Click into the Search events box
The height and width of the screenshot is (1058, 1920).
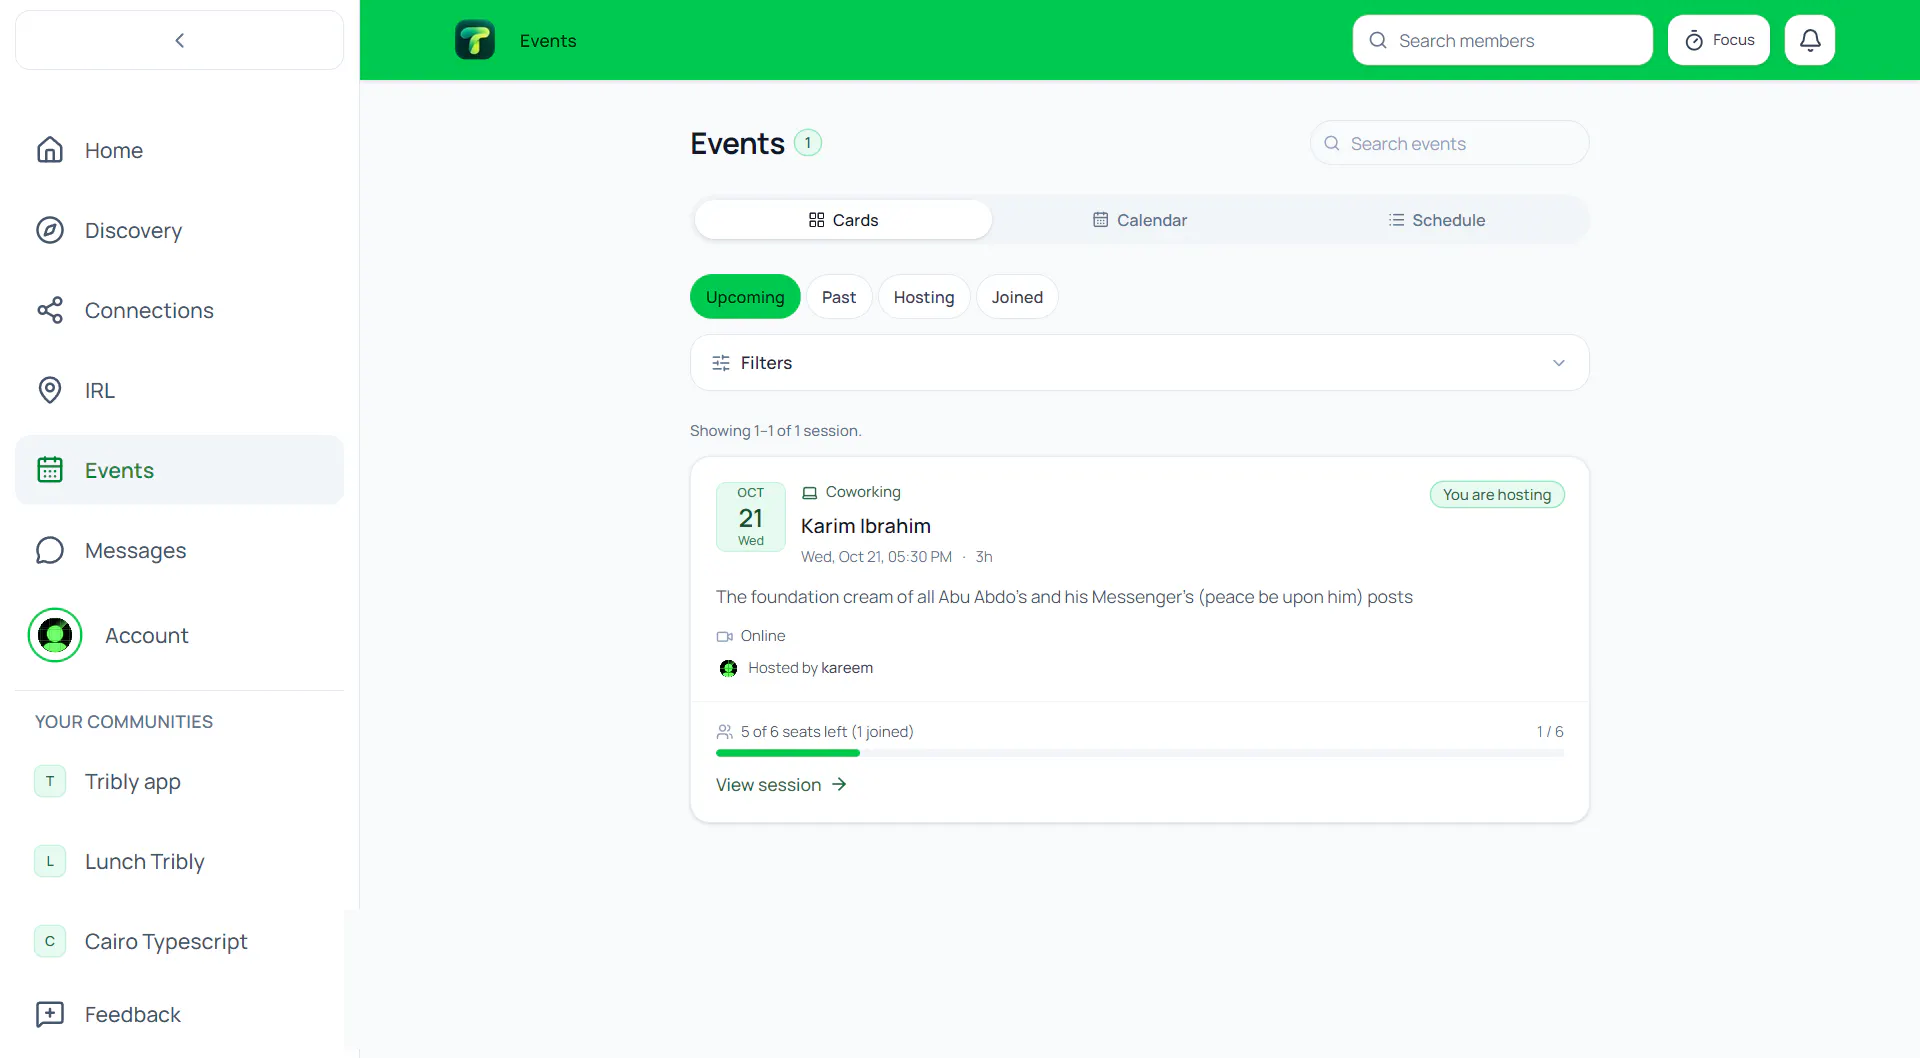pyautogui.click(x=1449, y=143)
